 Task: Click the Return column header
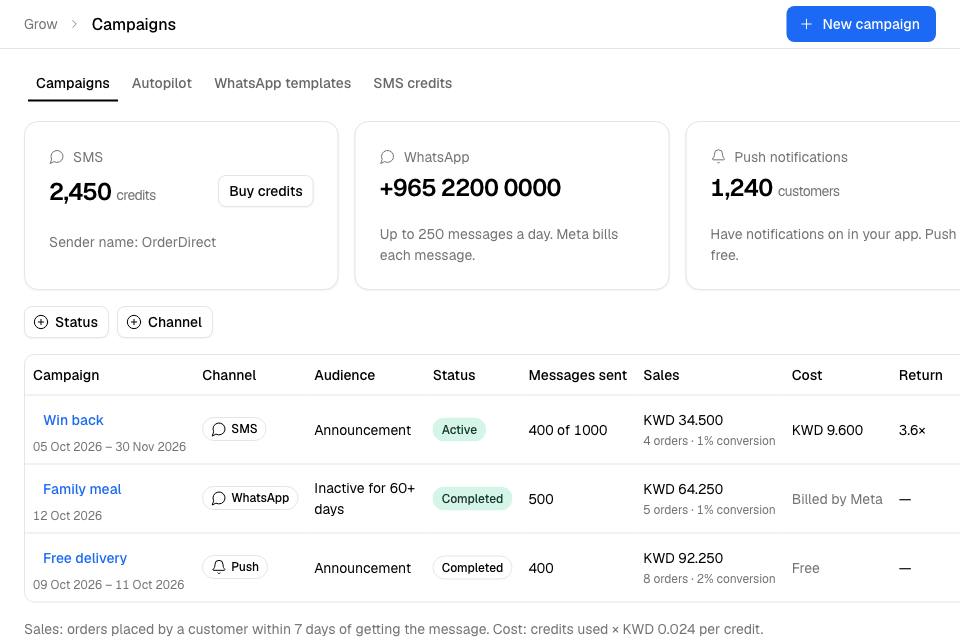[921, 375]
